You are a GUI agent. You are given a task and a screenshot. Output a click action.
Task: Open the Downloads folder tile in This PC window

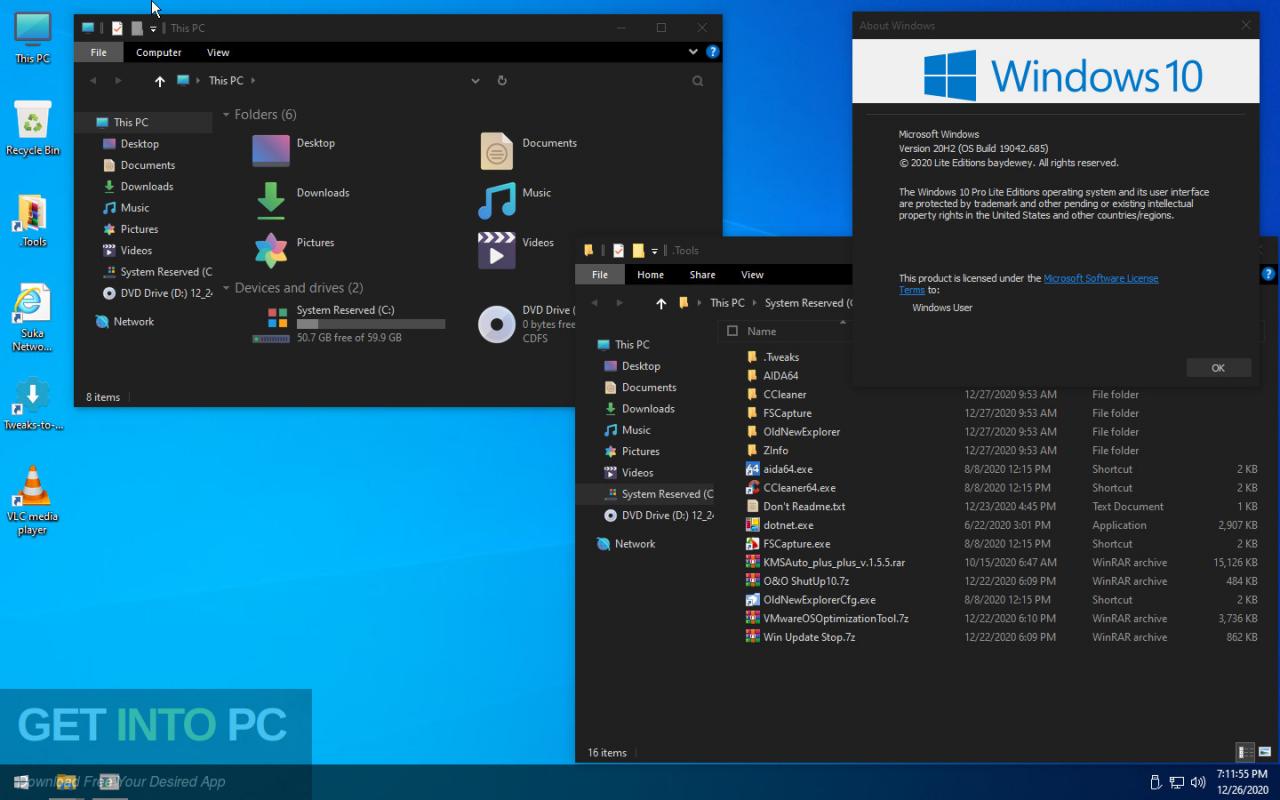(x=300, y=199)
